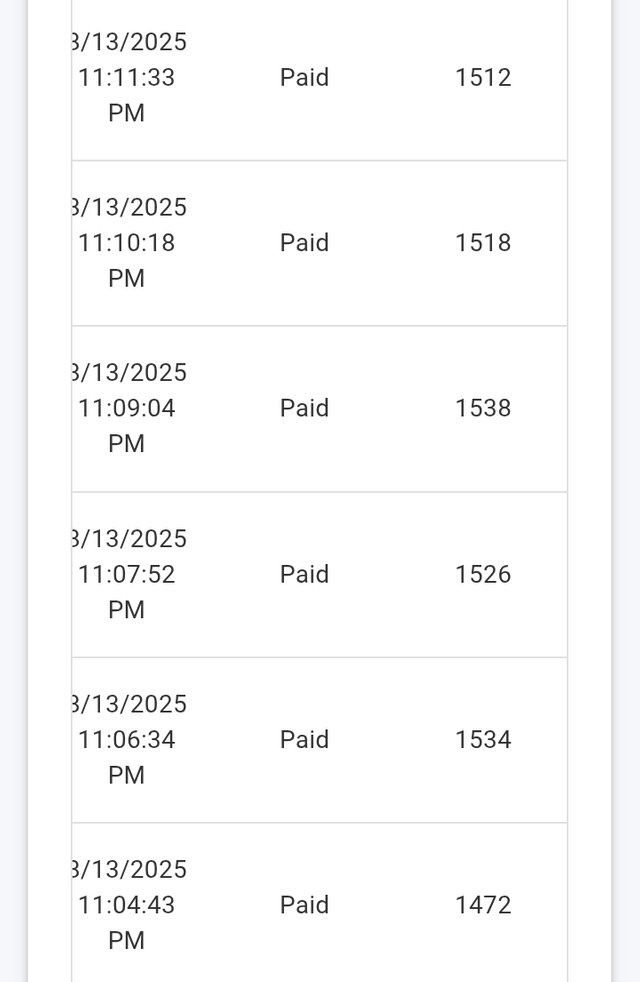This screenshot has height=982, width=640.
Task: Select the value 1526
Action: coord(483,574)
